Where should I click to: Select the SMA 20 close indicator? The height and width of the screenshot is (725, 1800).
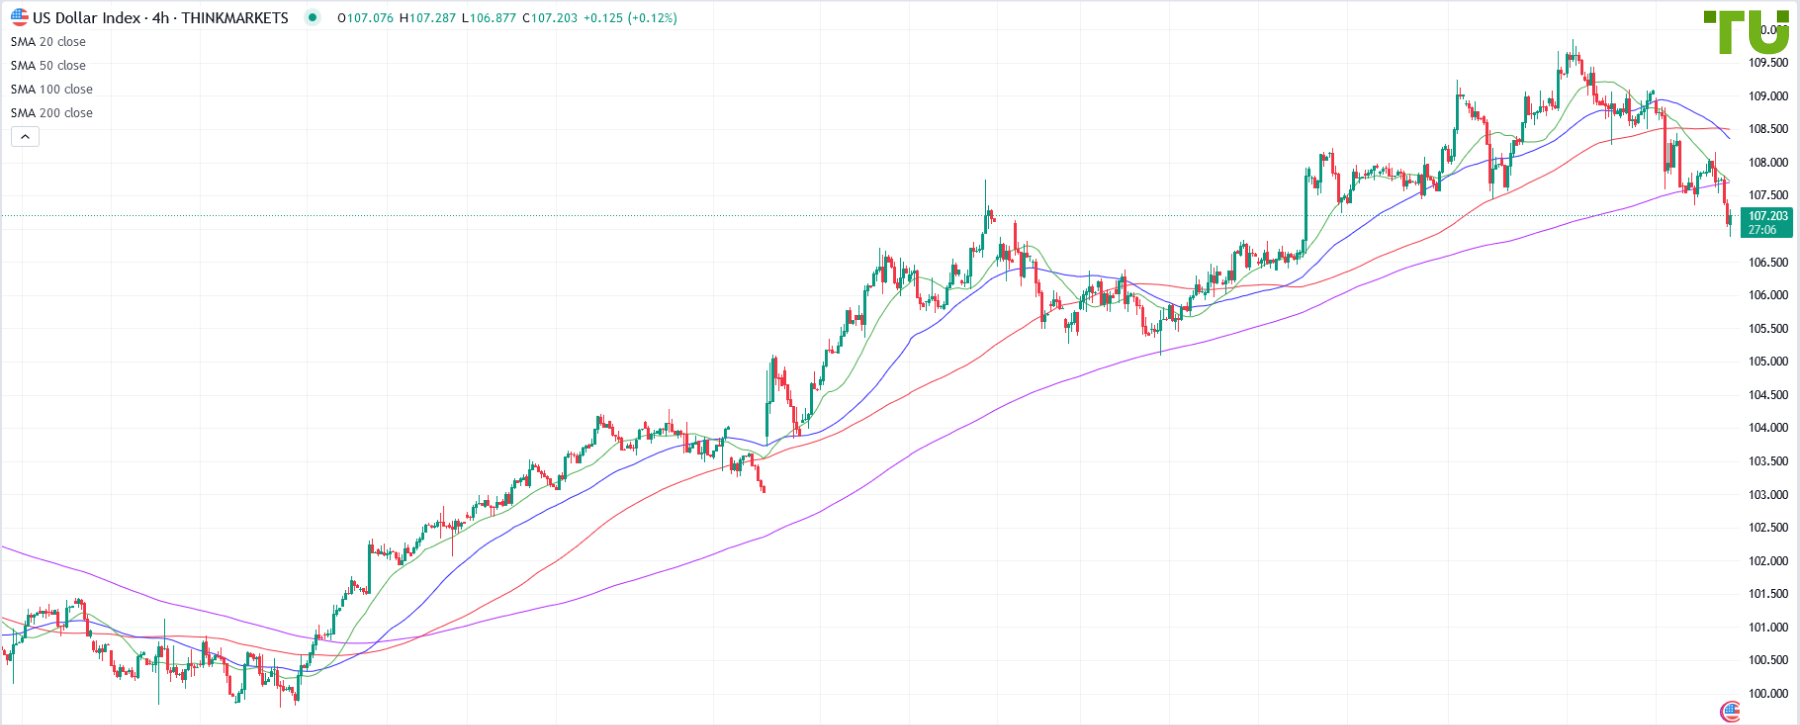tap(48, 42)
